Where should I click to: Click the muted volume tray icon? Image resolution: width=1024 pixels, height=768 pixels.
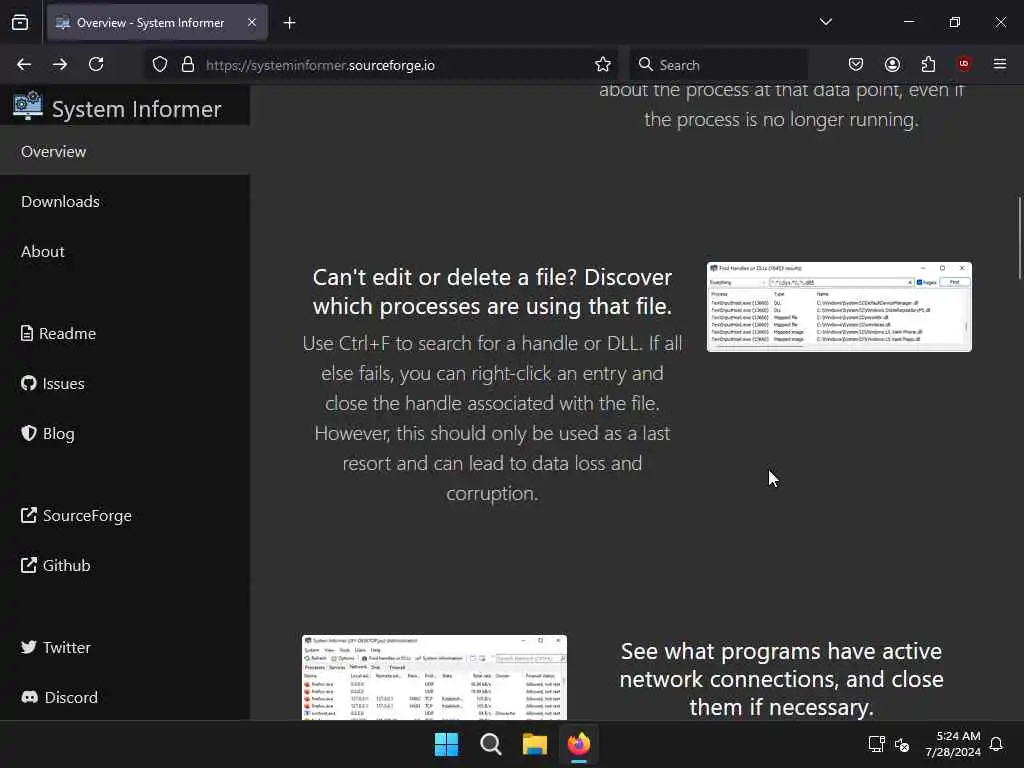coord(902,744)
